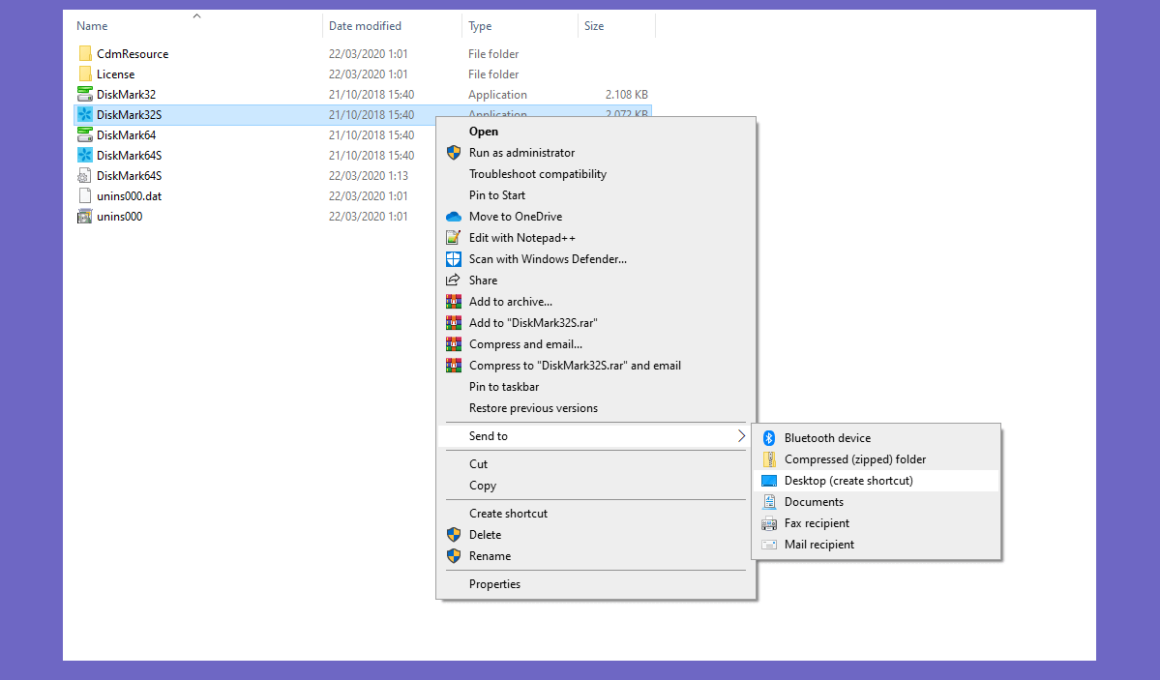The image size is (1160, 680).
Task: Click the blue DiskMark64S application icon
Action: point(85,155)
